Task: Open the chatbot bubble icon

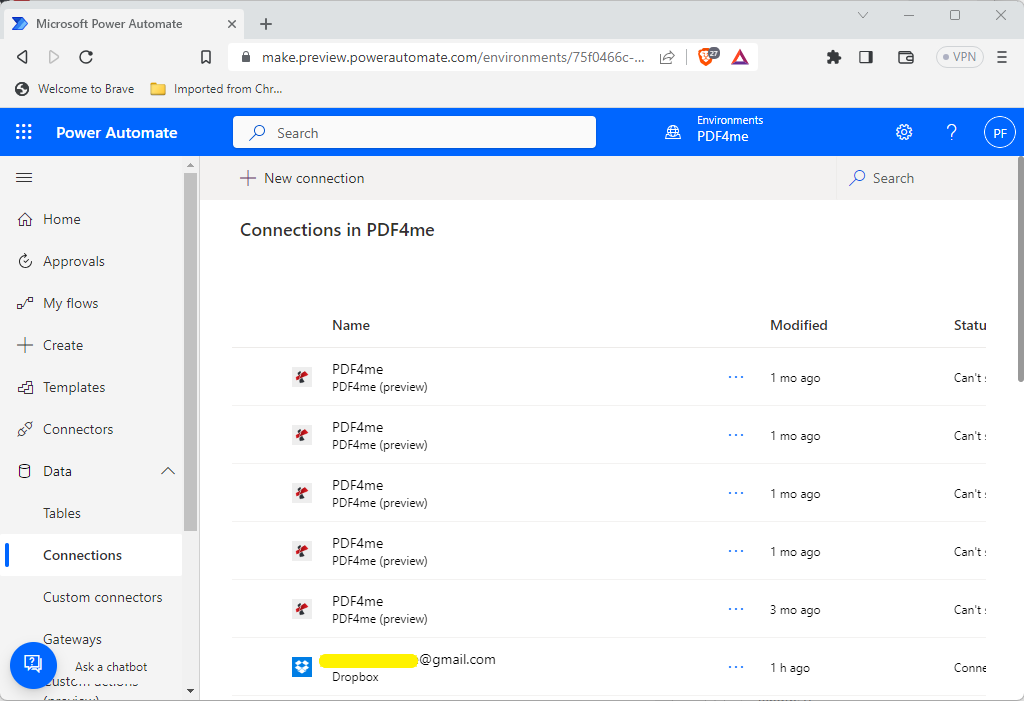Action: pyautogui.click(x=33, y=664)
